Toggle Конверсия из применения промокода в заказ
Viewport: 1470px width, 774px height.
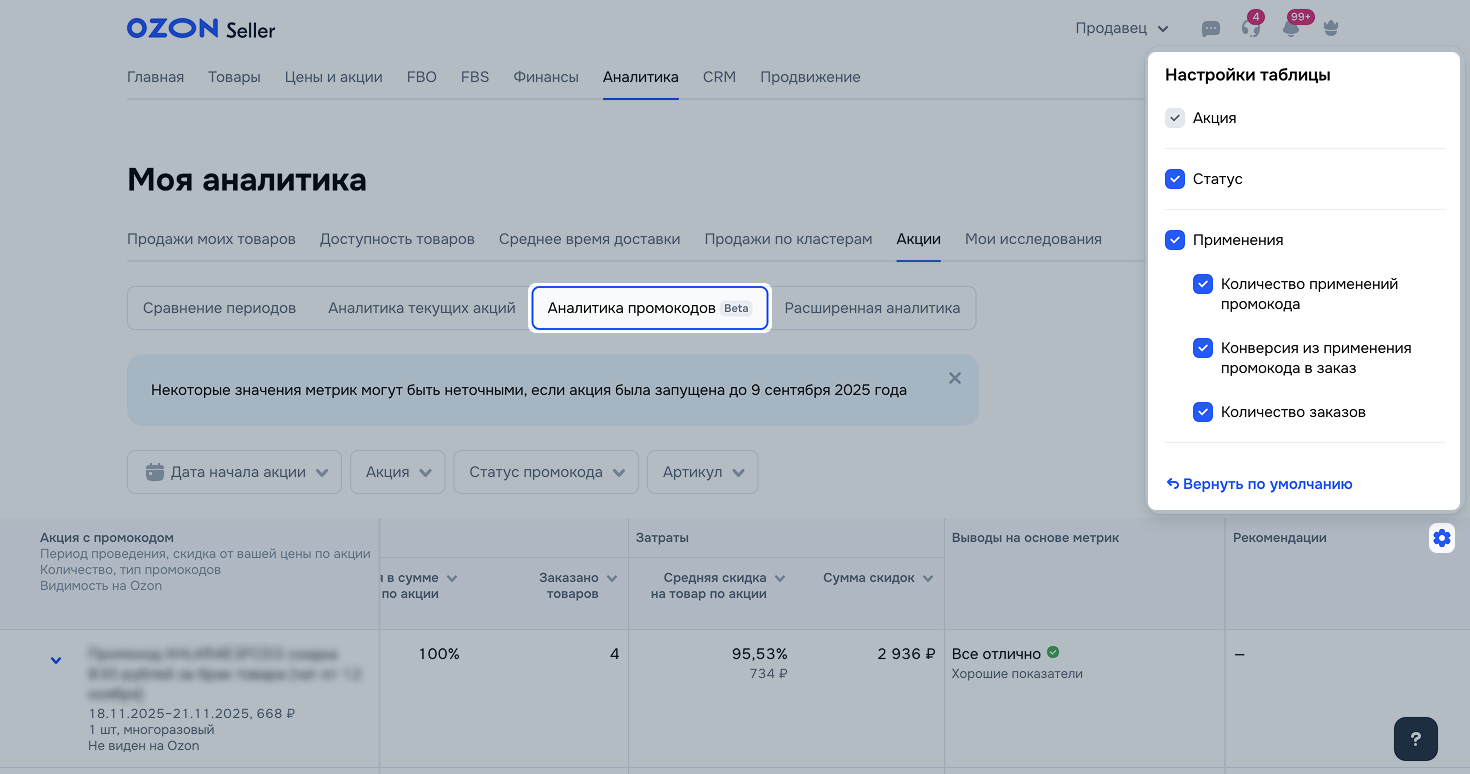tap(1203, 348)
